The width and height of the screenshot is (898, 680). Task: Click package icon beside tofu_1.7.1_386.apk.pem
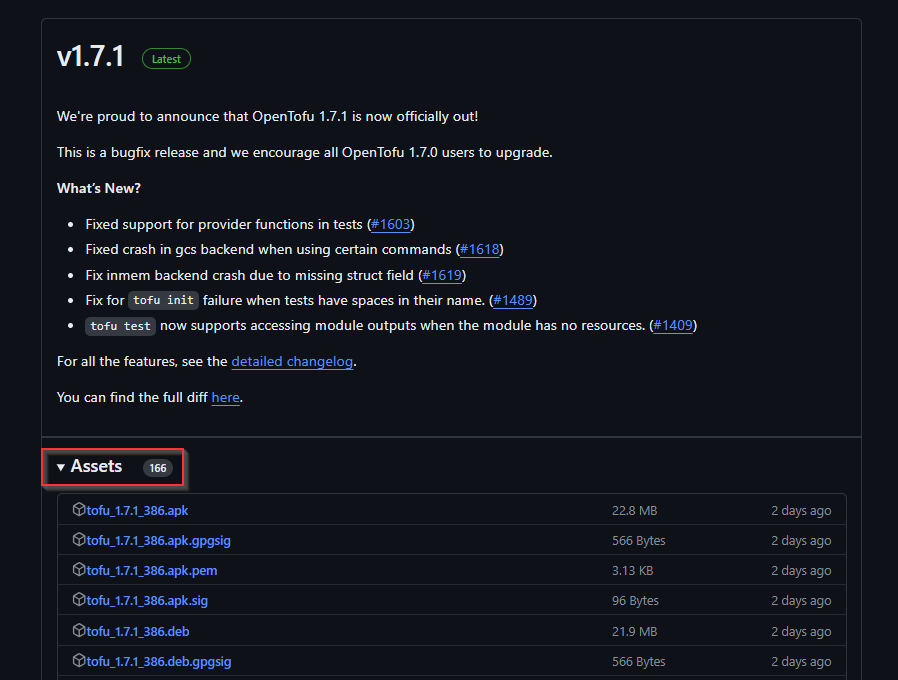coord(79,569)
